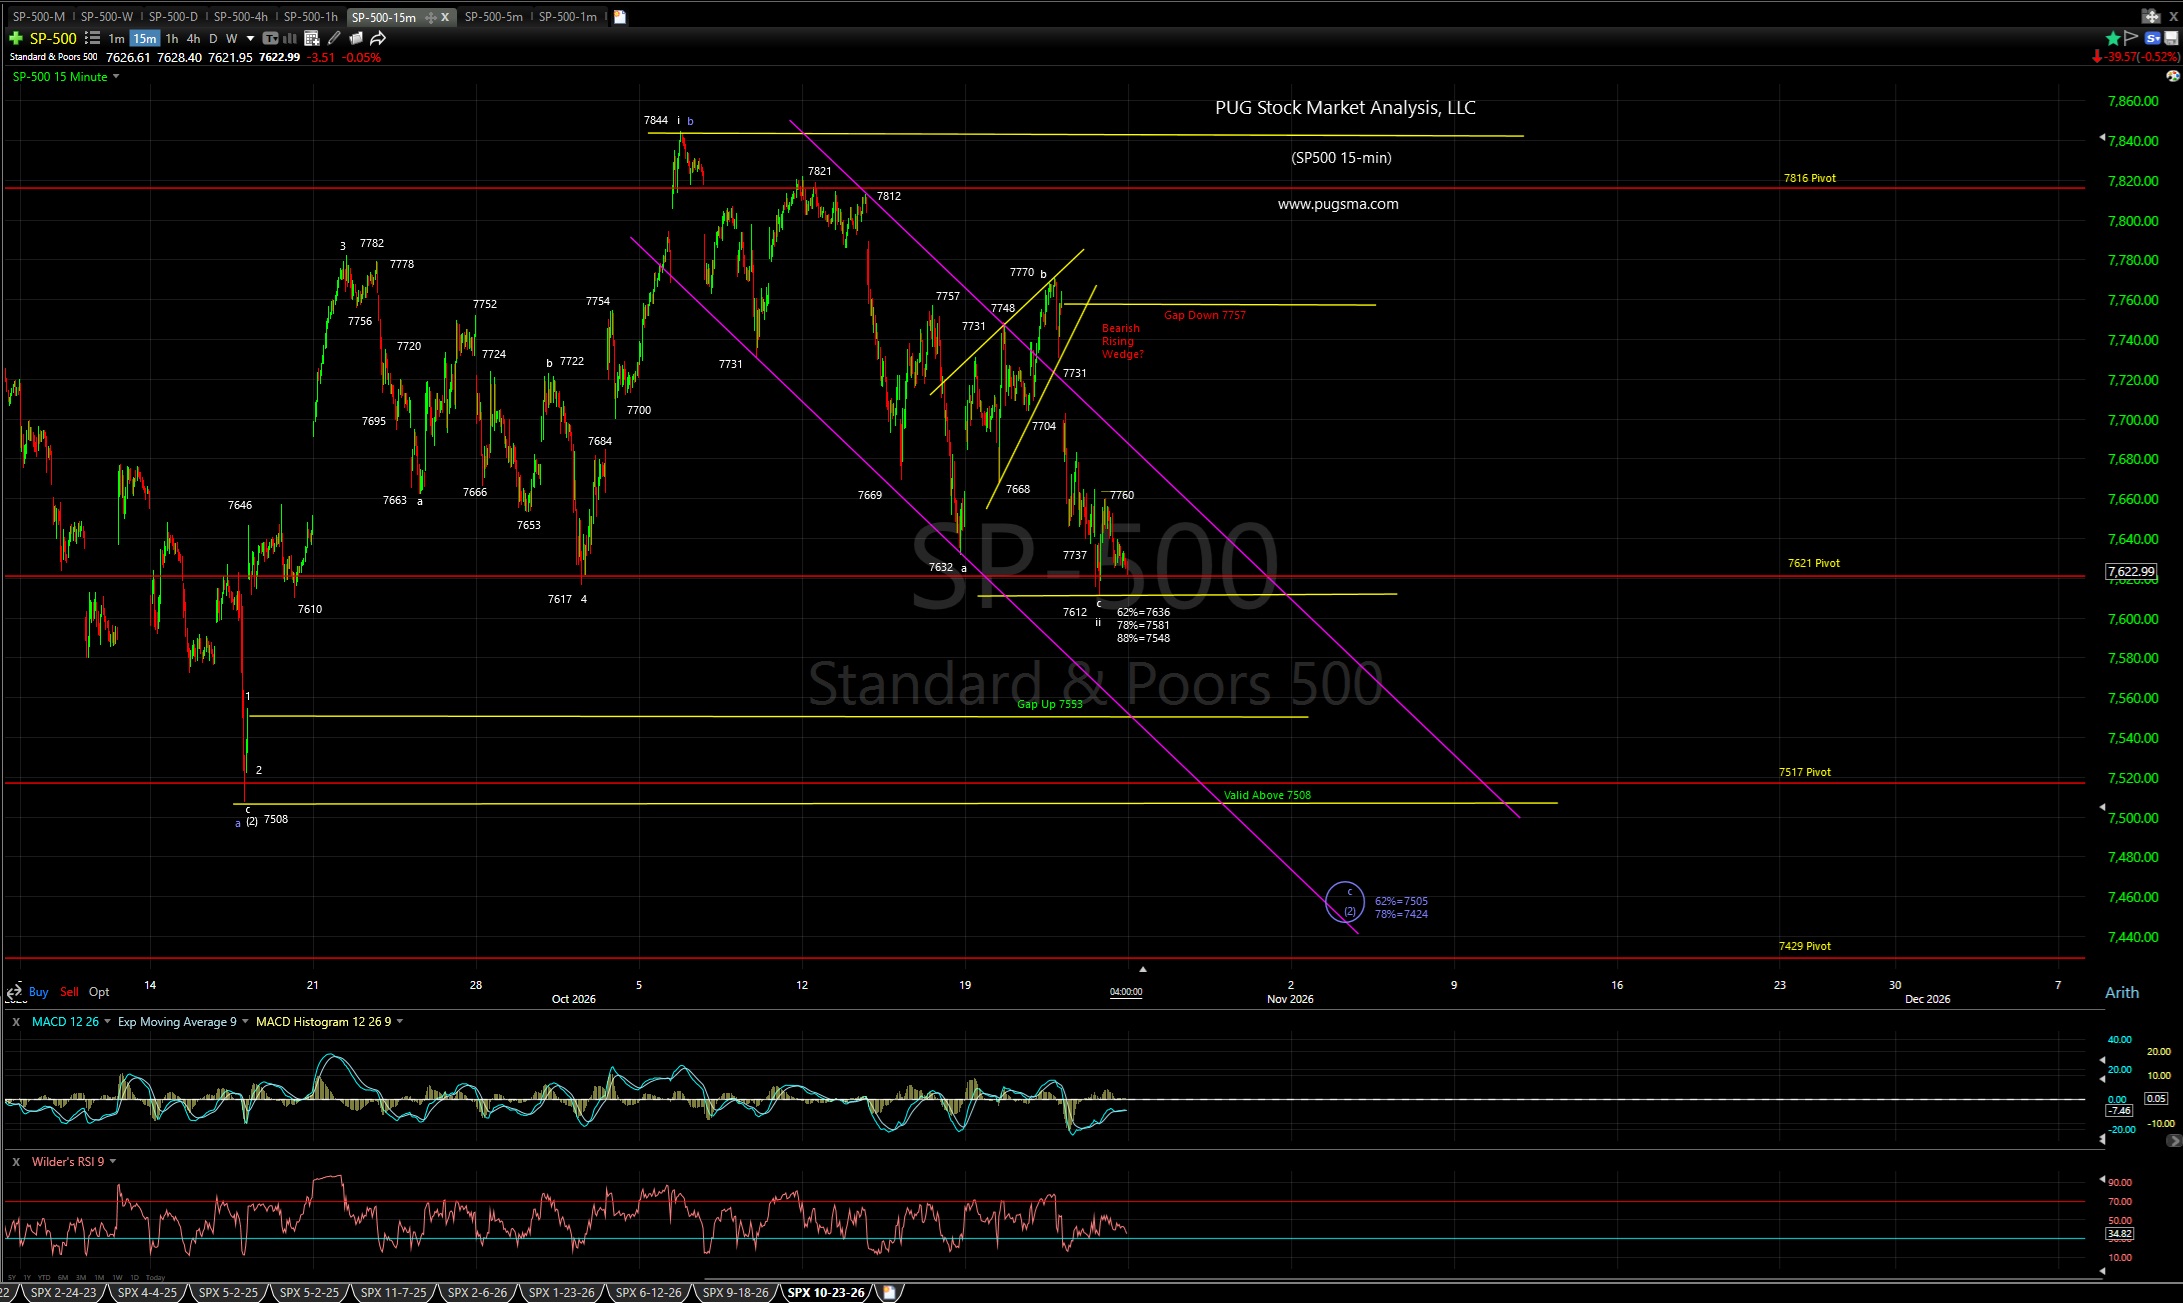Click the floppy disk save icon

click(x=2171, y=38)
